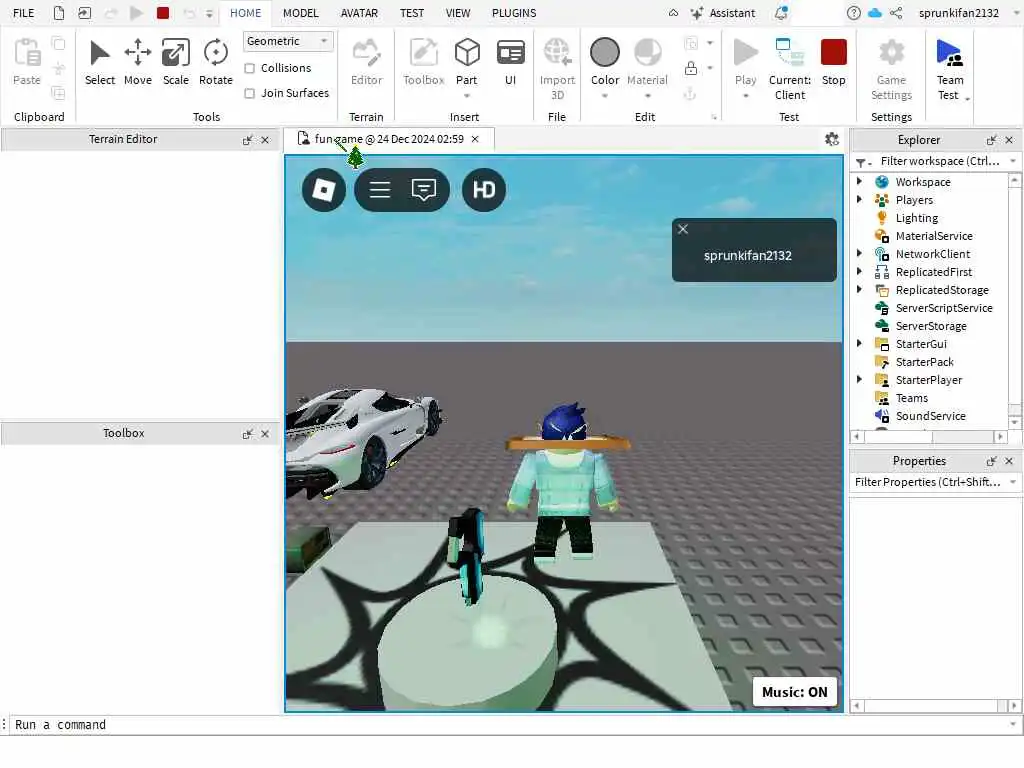The height and width of the screenshot is (768, 1024).
Task: Click the Roblox logo menu button in viewport
Action: 324,190
